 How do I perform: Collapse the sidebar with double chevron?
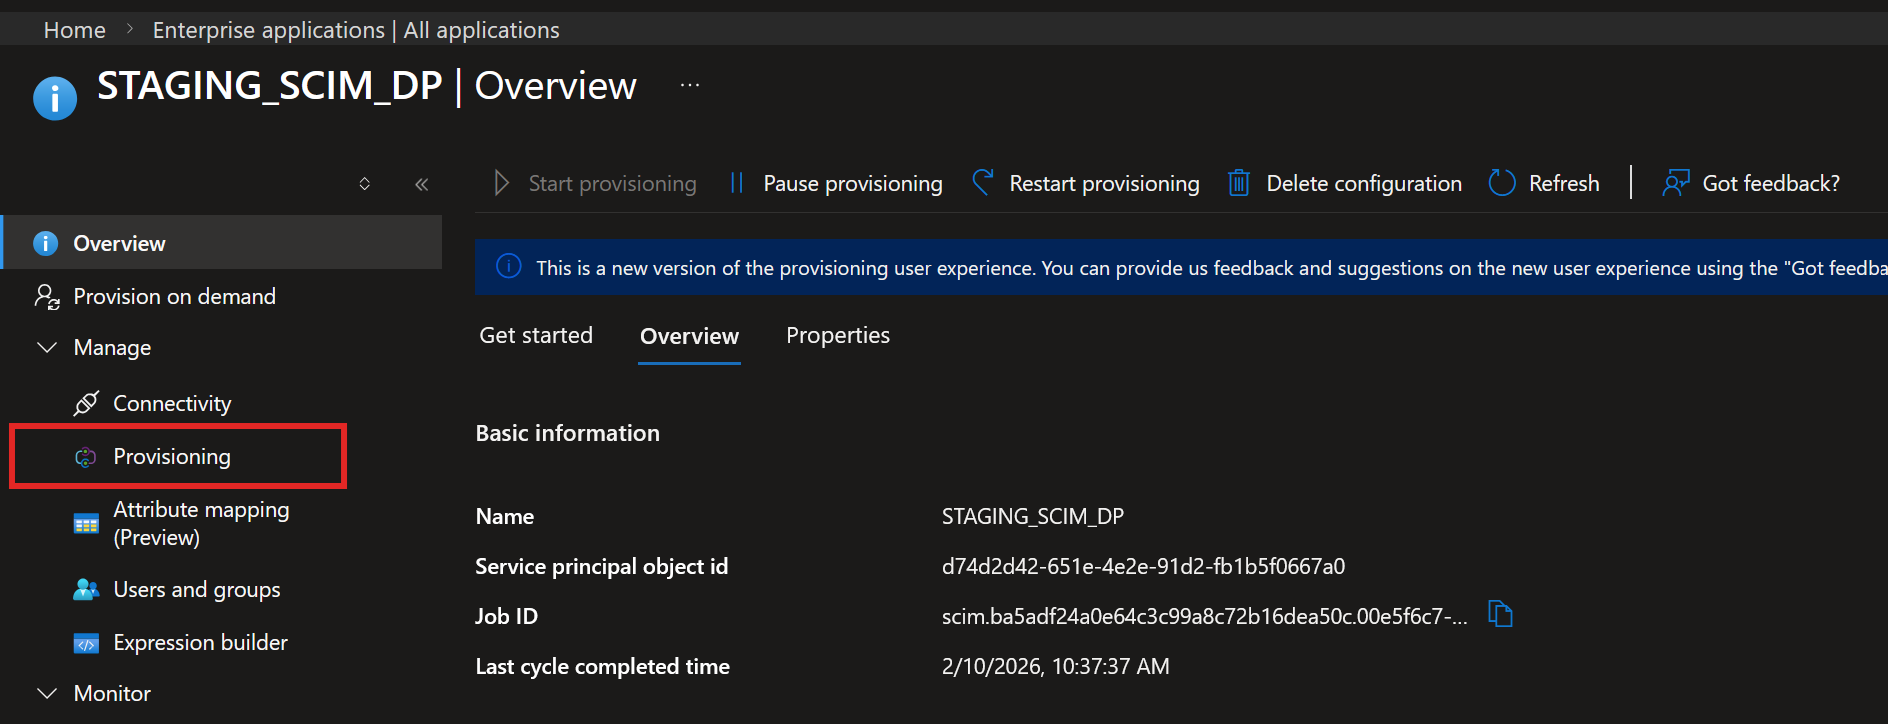tap(422, 184)
